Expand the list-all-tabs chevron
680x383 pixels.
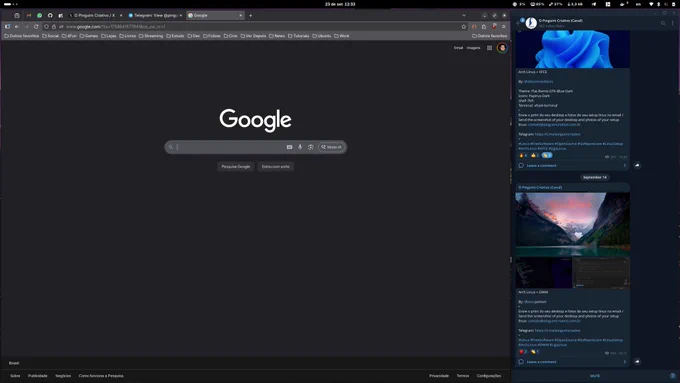(x=464, y=15)
